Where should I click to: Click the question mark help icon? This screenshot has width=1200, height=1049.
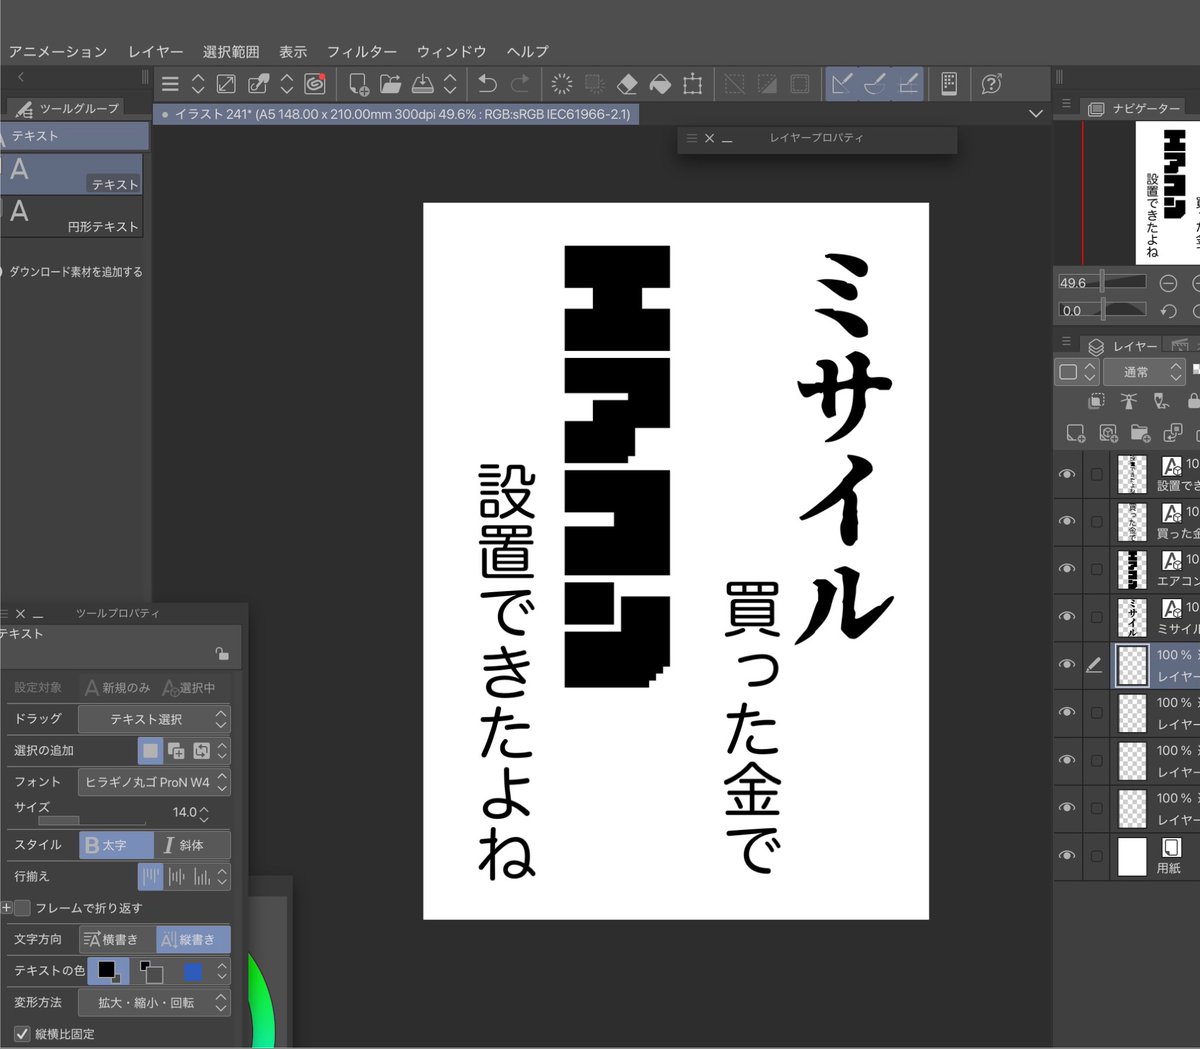[x=992, y=84]
